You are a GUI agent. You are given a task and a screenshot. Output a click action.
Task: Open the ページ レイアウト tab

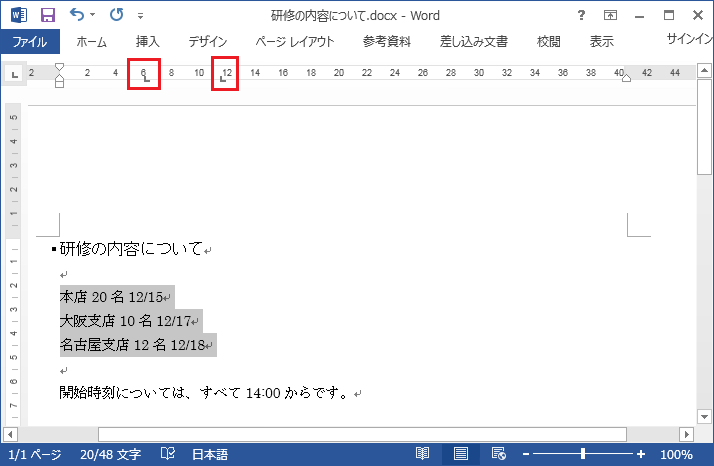click(x=295, y=41)
